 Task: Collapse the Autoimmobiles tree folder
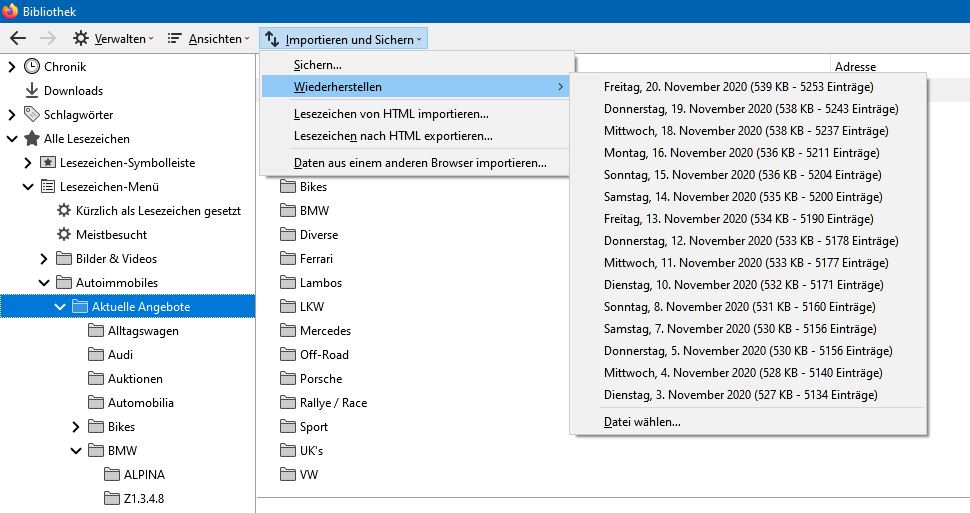click(x=44, y=283)
